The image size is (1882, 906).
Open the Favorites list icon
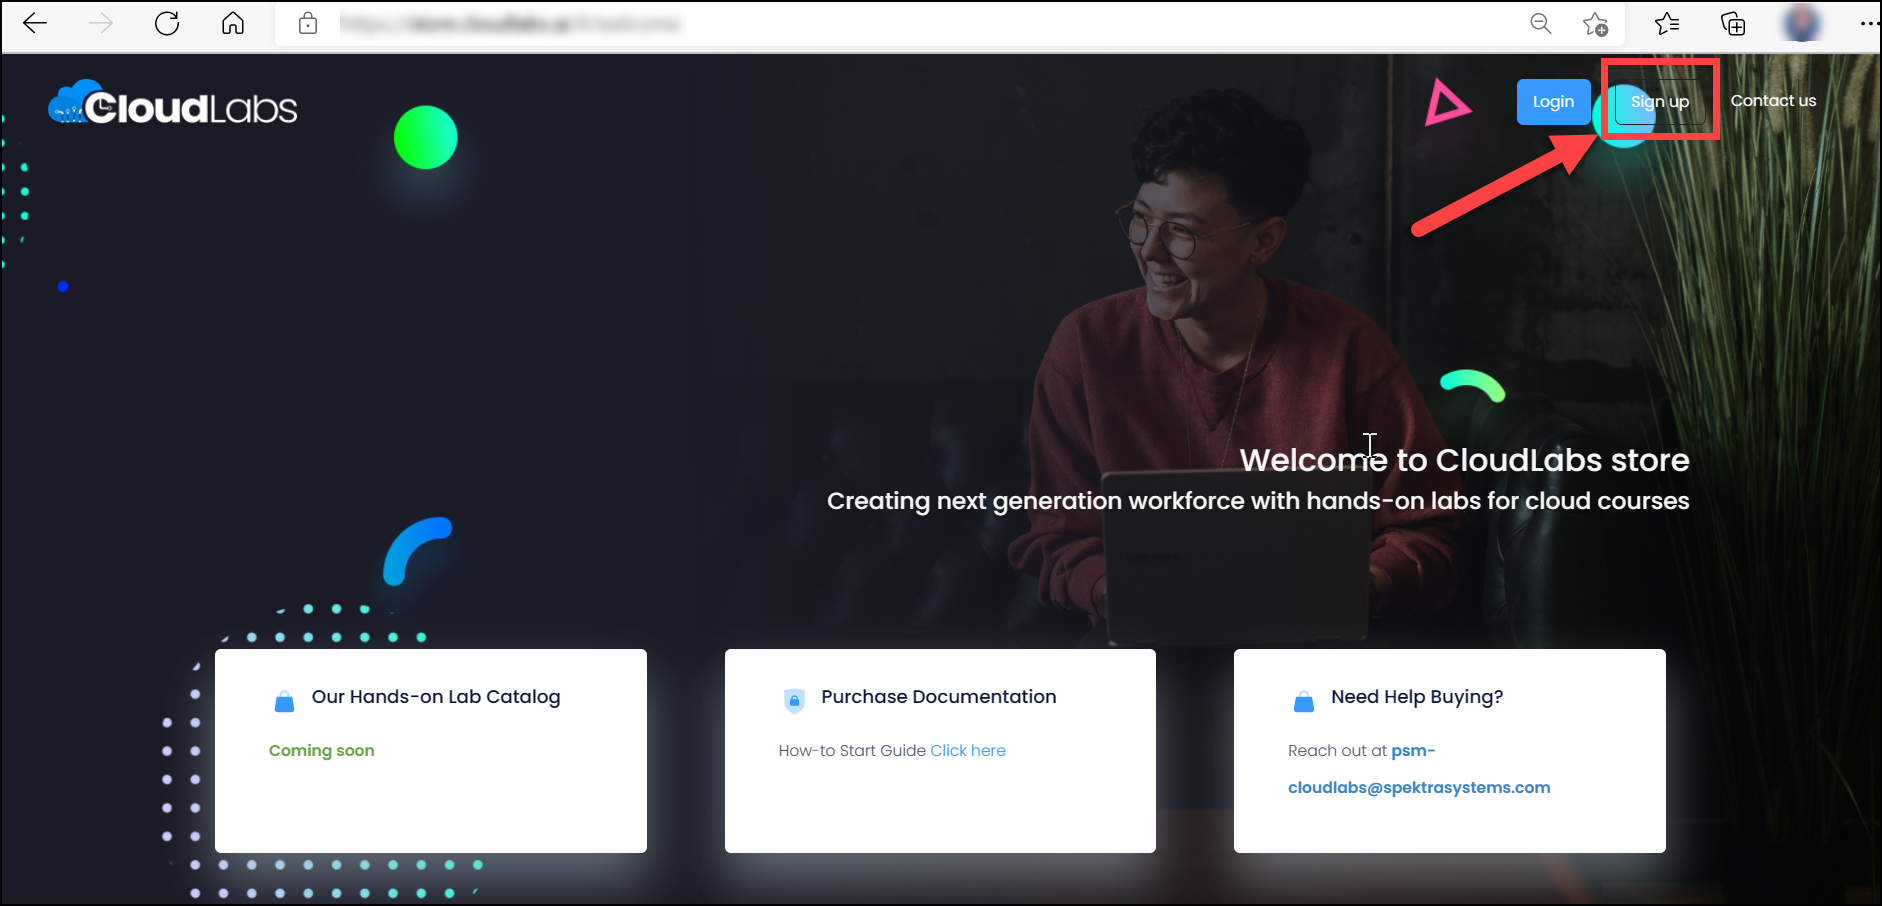point(1667,23)
